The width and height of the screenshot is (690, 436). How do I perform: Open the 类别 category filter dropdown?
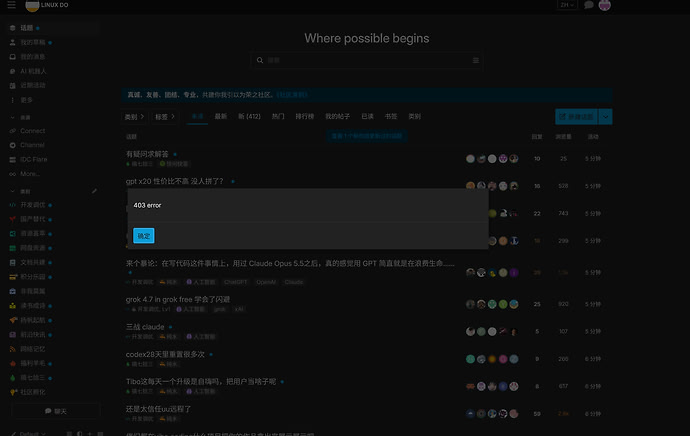point(134,117)
